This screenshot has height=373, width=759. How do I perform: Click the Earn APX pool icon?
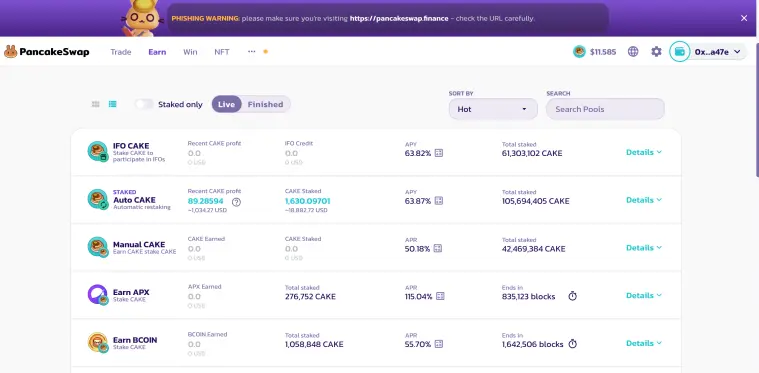tap(98, 294)
